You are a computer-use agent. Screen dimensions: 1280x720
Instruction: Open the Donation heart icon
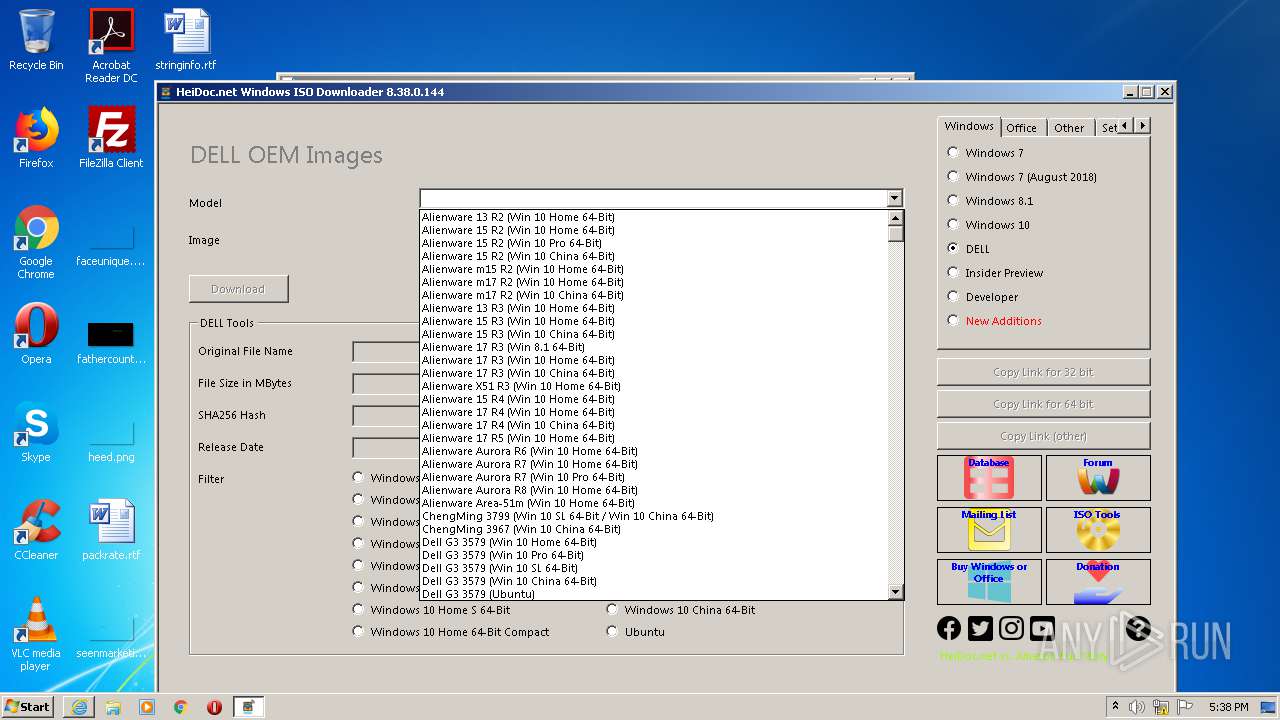coord(1098,582)
